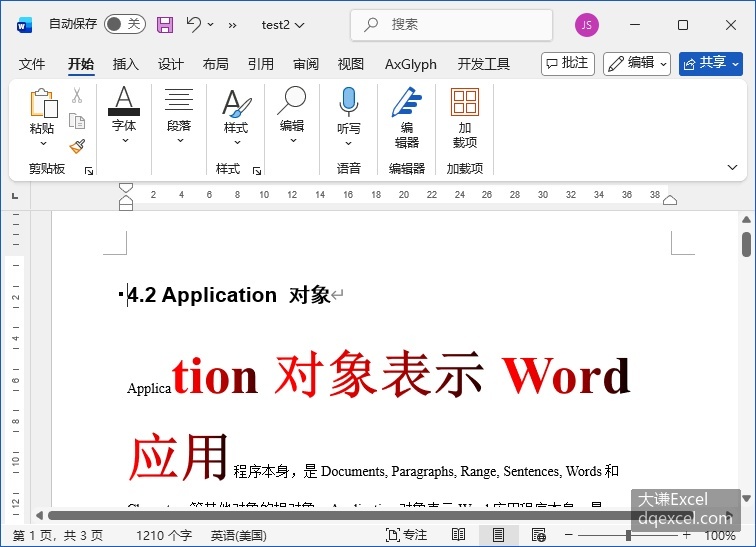This screenshot has height=547, width=756.
Task: Switch to Web Layout view icon
Action: [x=539, y=534]
